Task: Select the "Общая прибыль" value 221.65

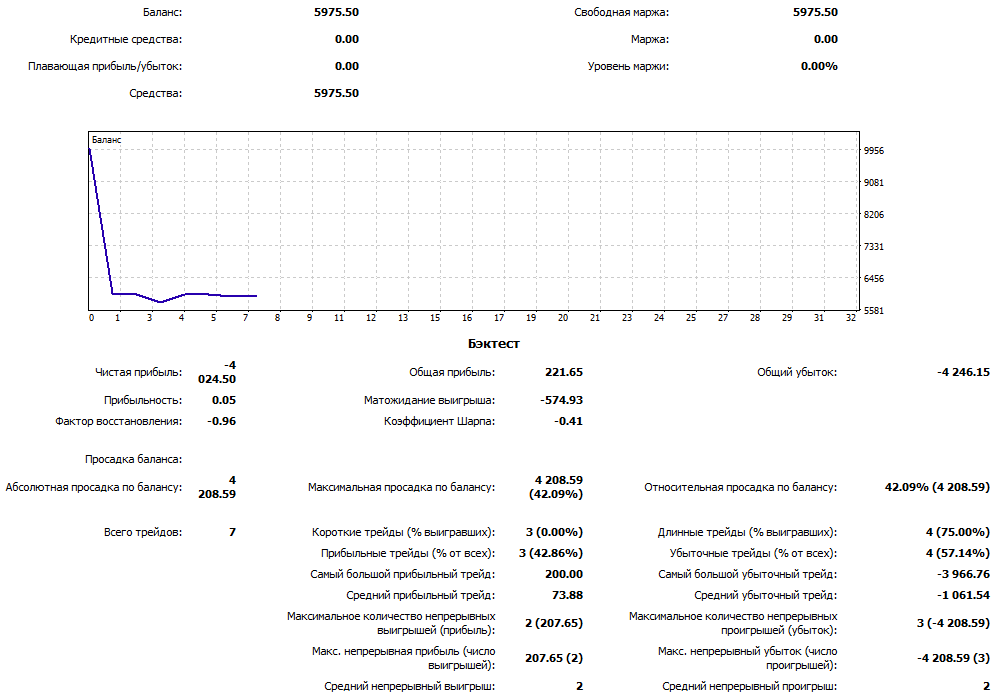Action: click(x=563, y=372)
